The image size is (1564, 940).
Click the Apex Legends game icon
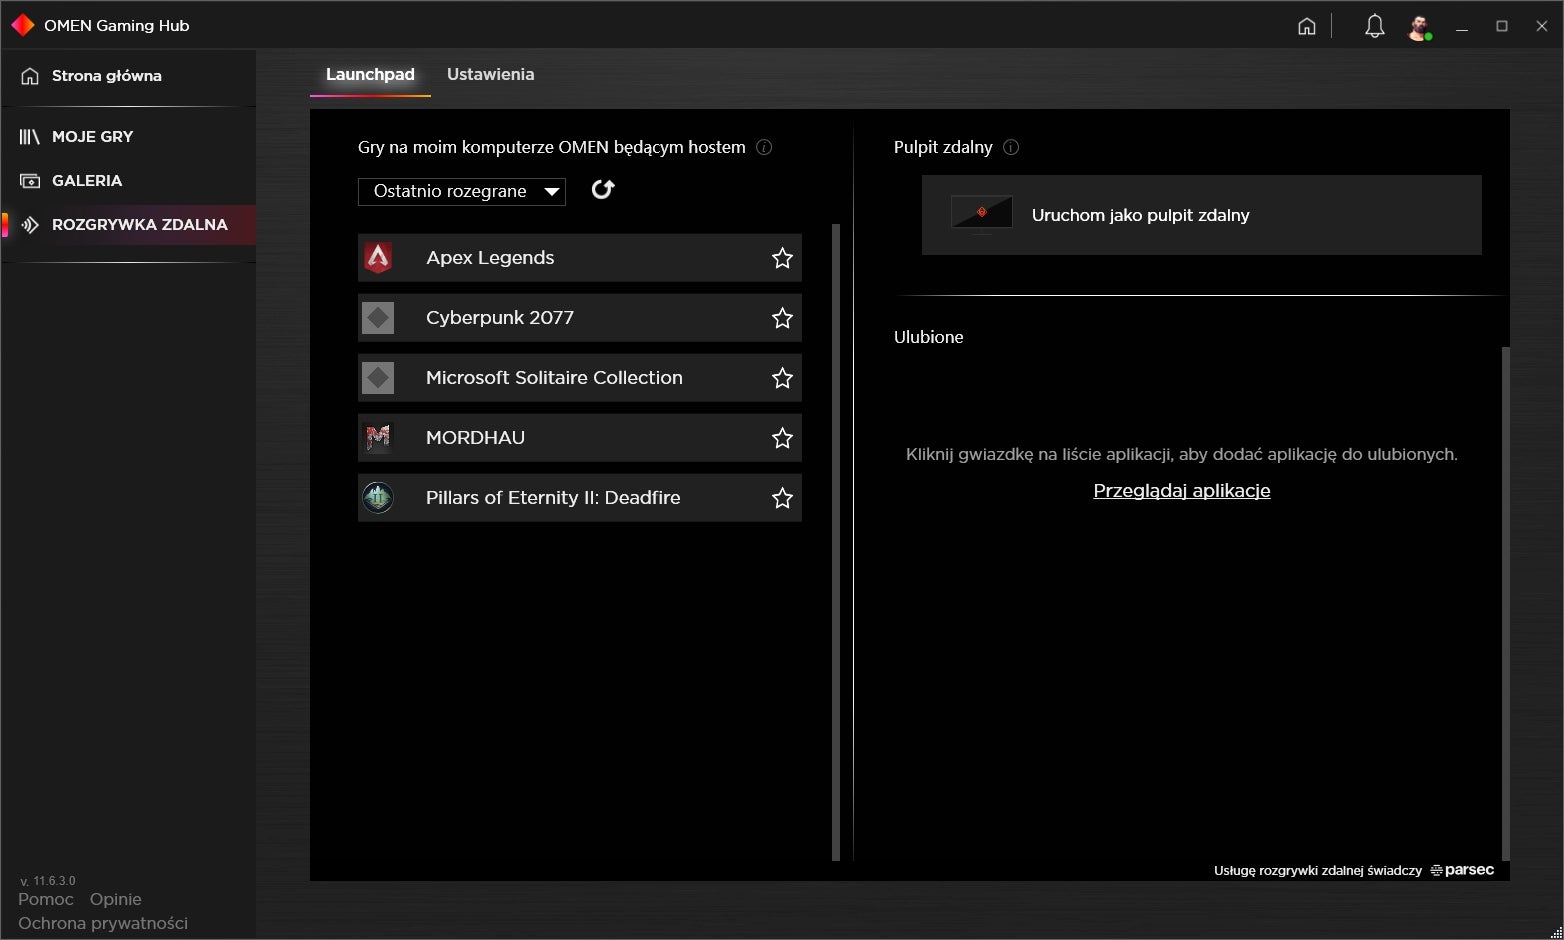point(378,258)
